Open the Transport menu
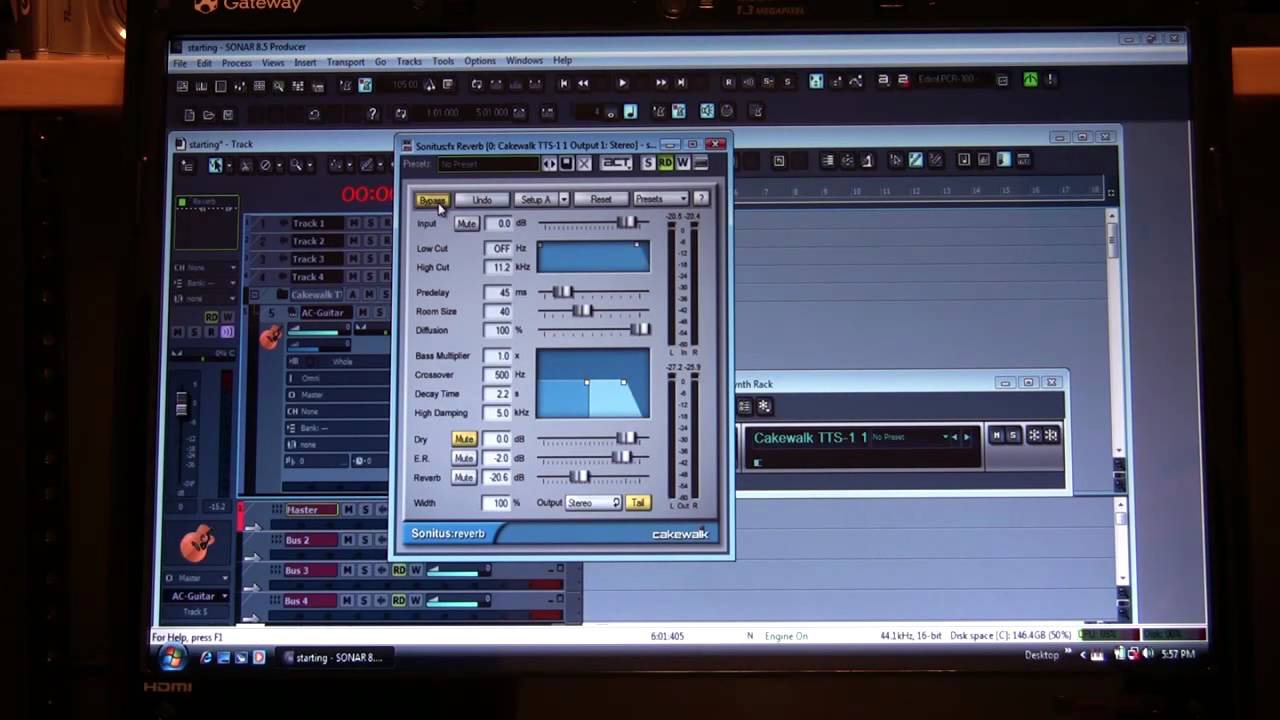Screen dimensions: 1280x720 click(345, 62)
